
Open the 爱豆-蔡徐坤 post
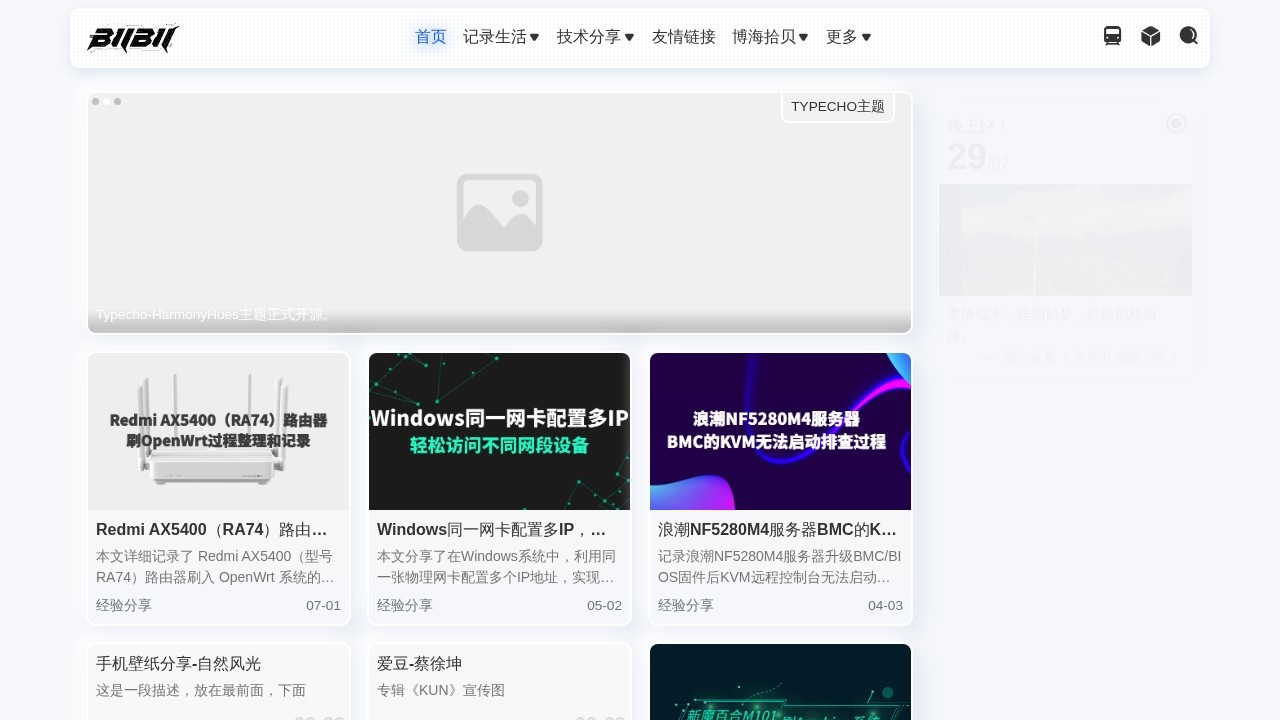coord(420,664)
